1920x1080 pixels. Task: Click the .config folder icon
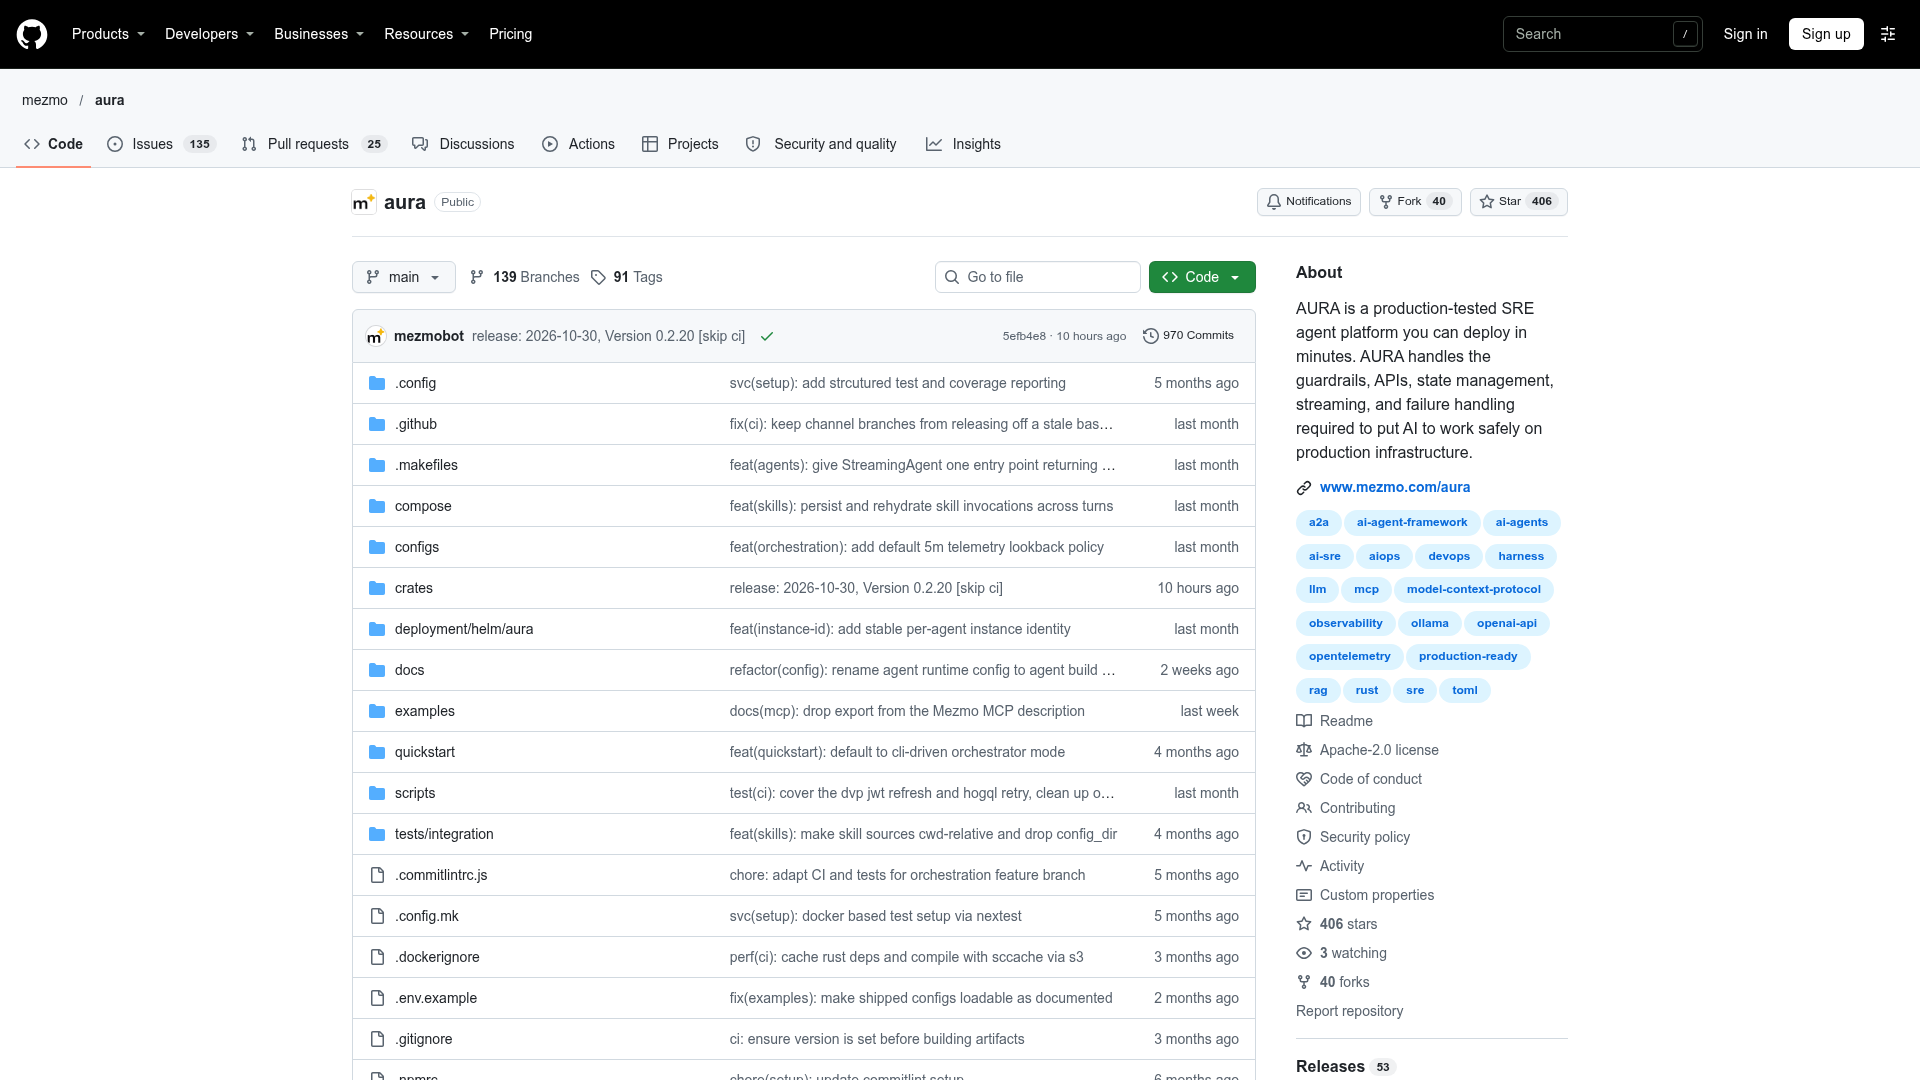377,383
